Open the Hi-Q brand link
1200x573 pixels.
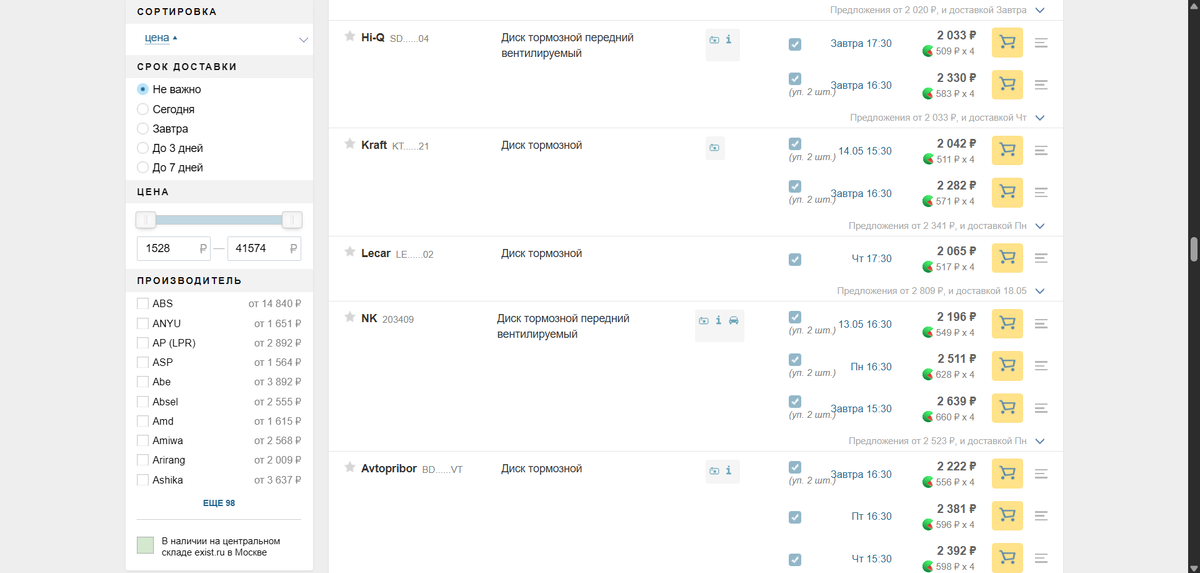(372, 37)
